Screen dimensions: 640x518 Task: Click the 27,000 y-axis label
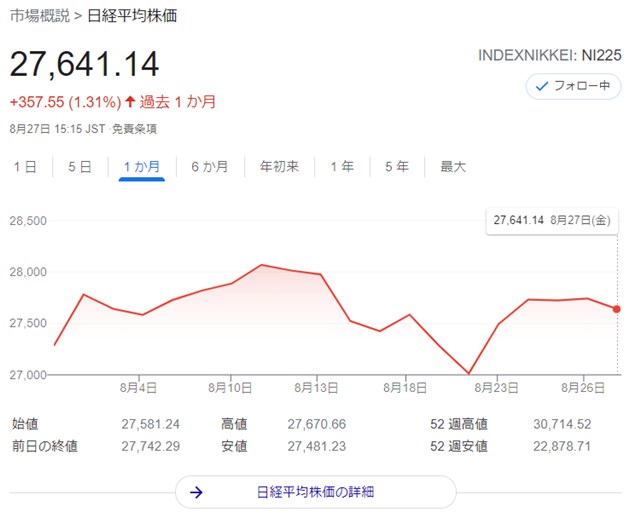click(x=28, y=375)
